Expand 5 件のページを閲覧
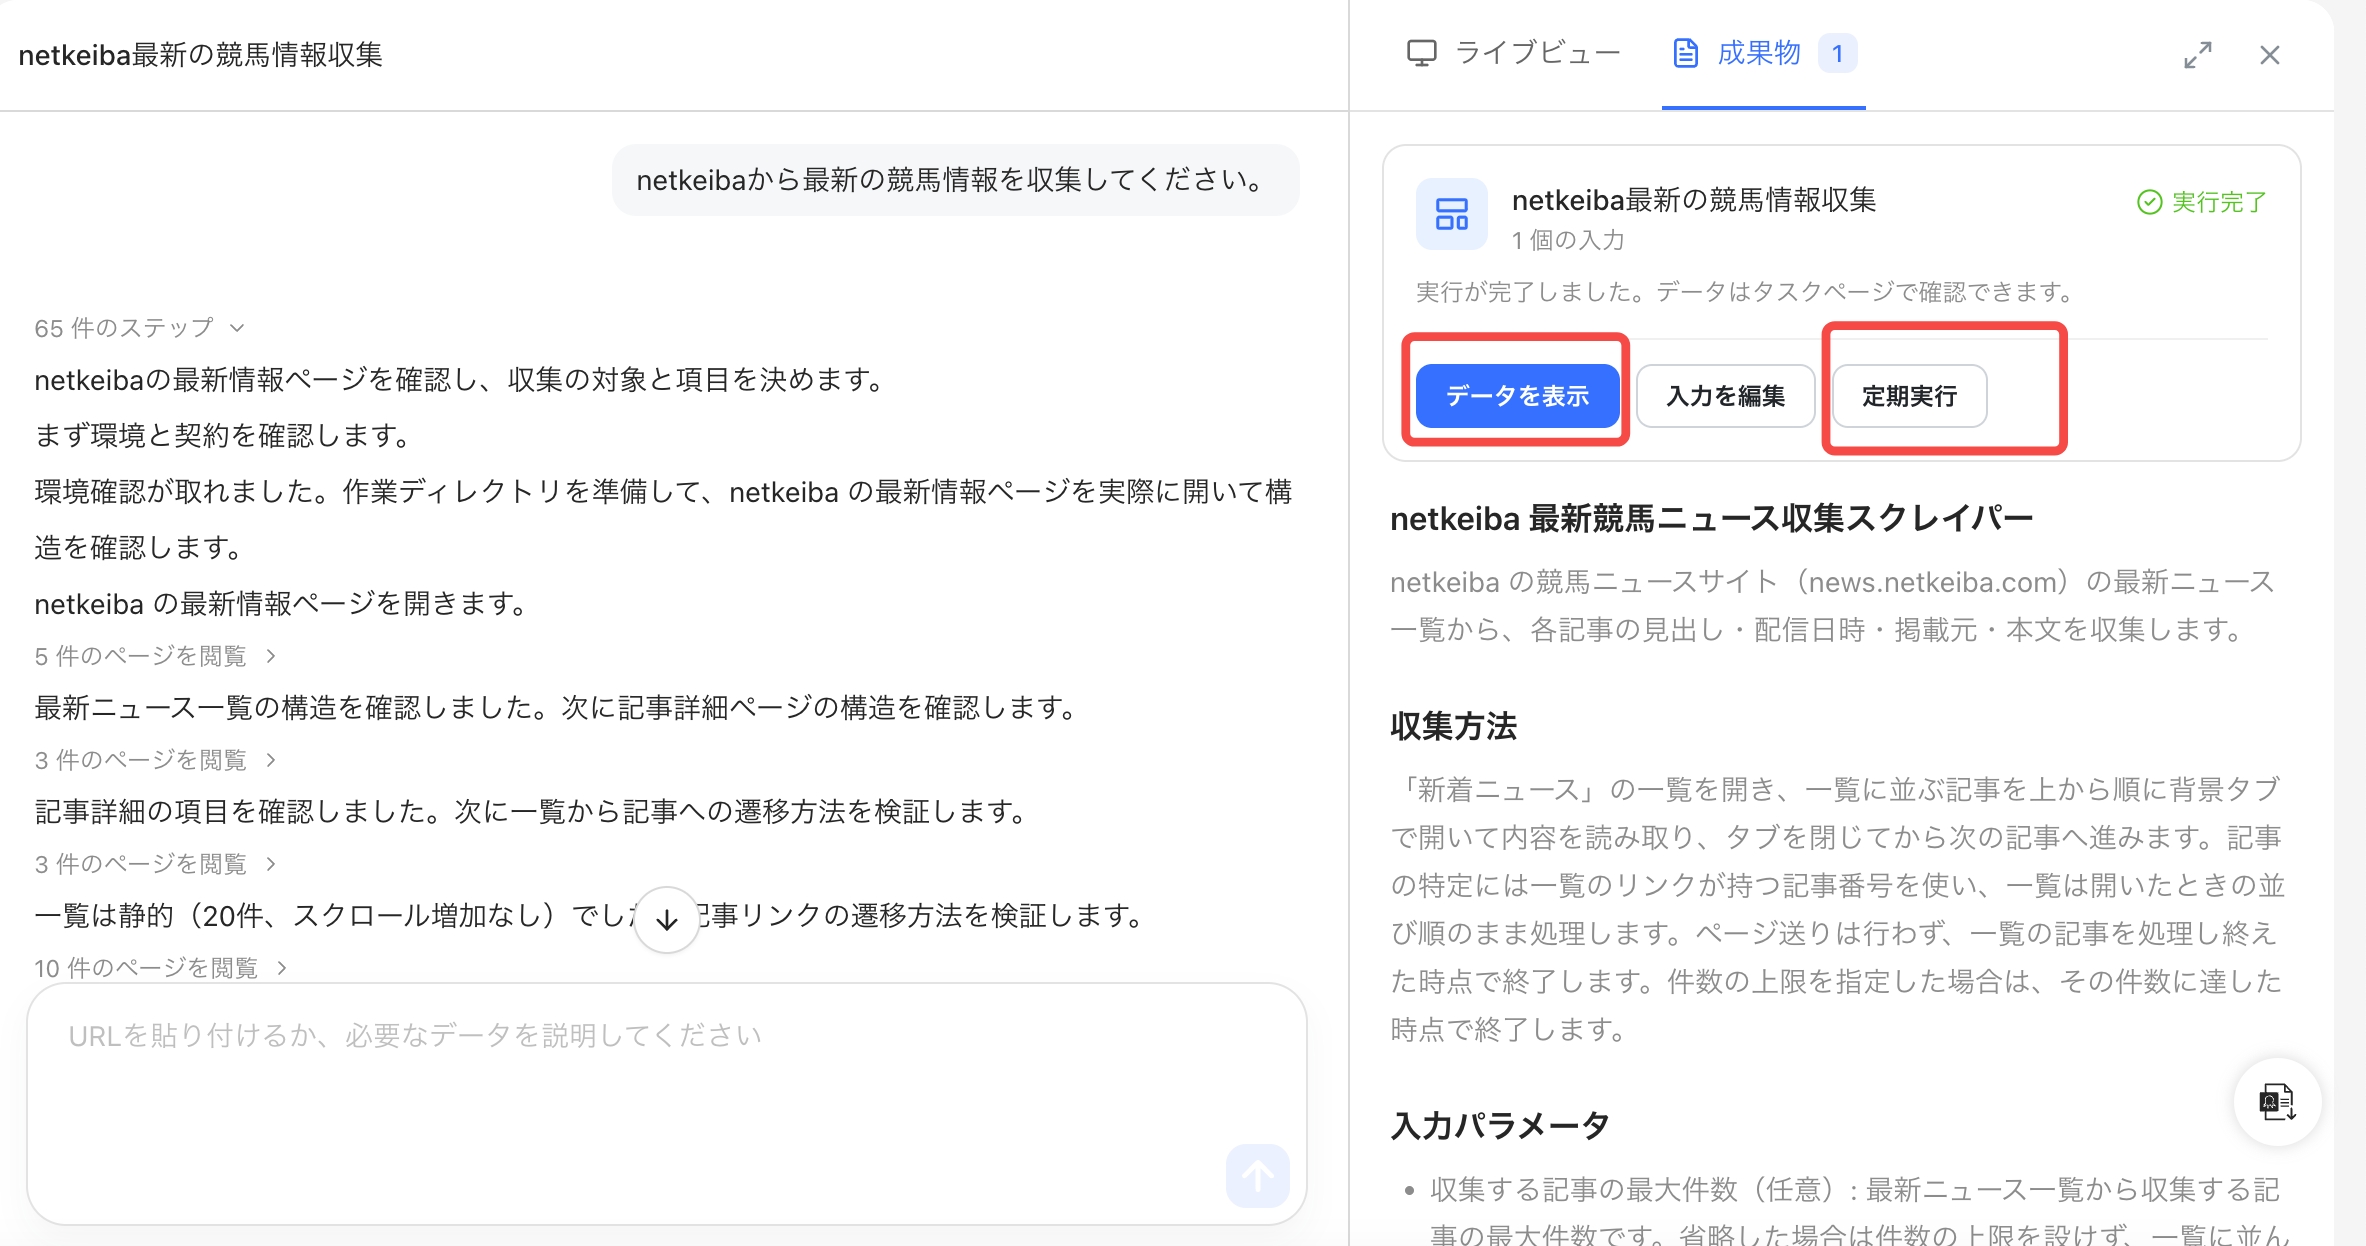 [x=155, y=656]
